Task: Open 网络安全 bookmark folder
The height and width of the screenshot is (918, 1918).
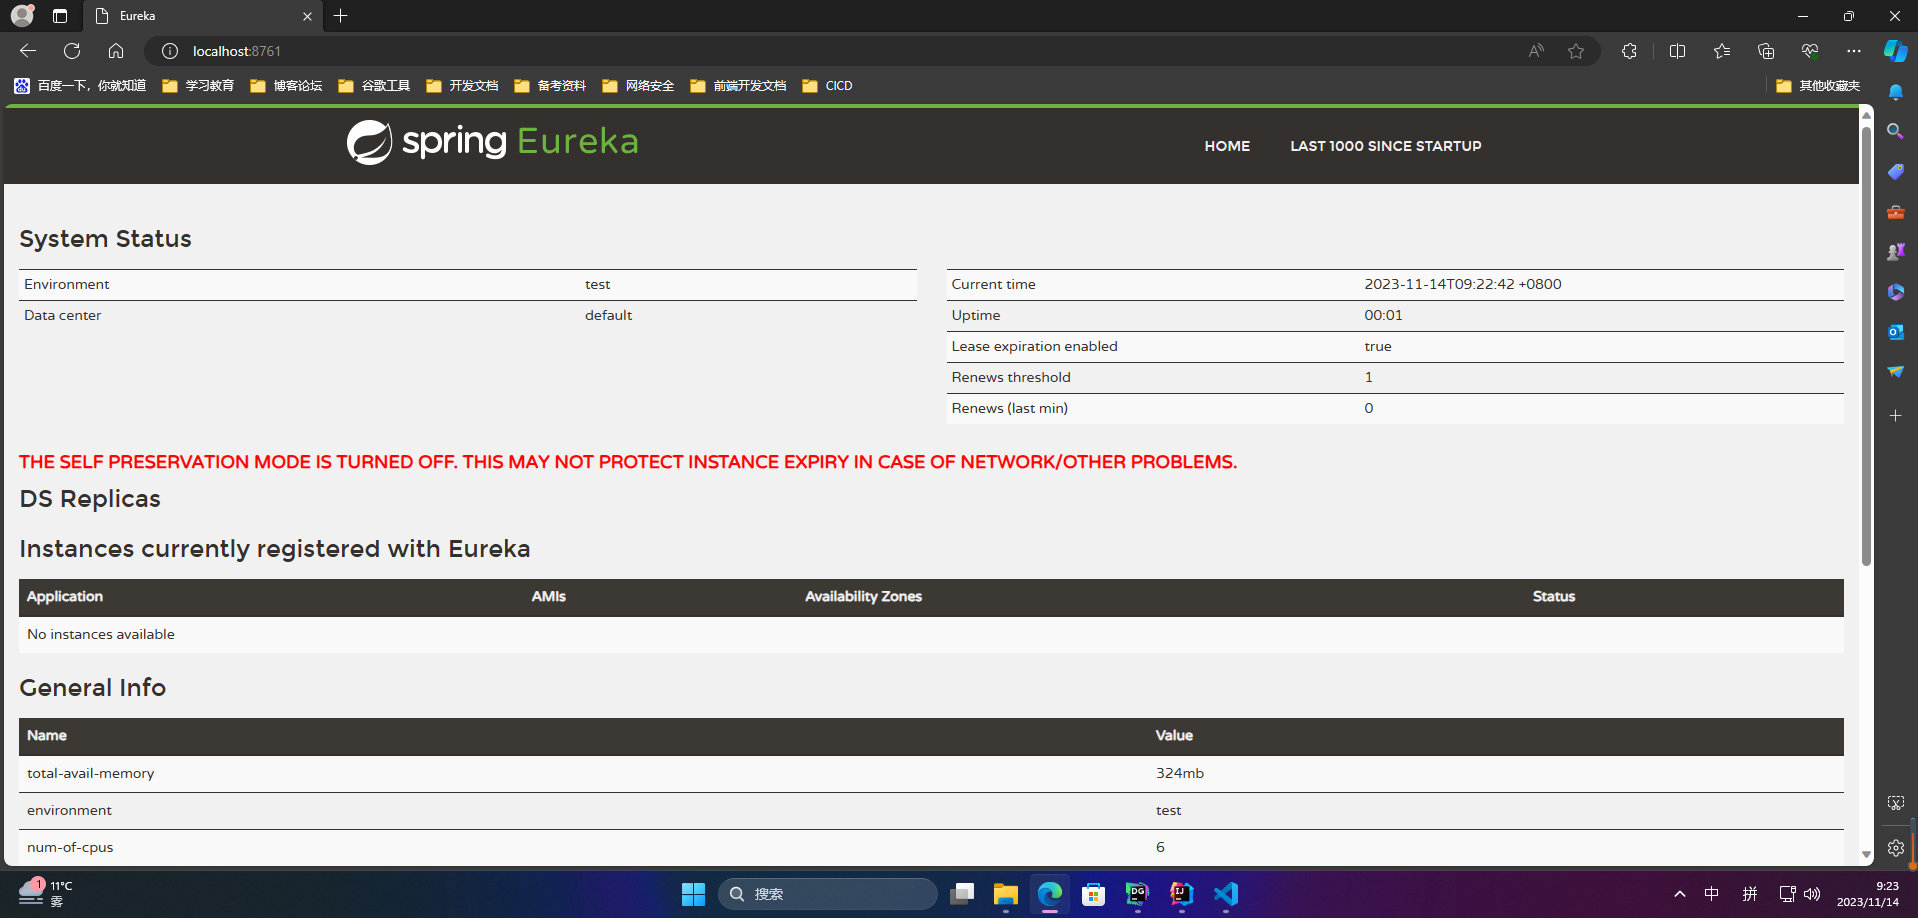Action: pos(638,86)
